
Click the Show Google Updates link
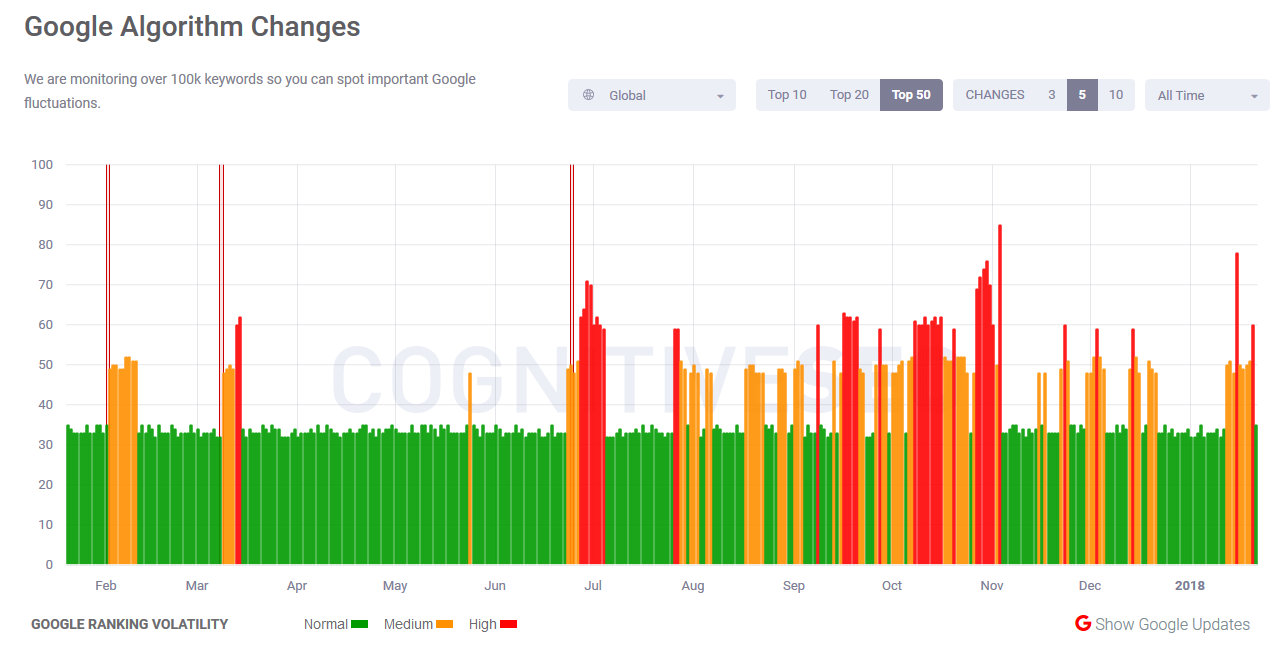point(1173,623)
